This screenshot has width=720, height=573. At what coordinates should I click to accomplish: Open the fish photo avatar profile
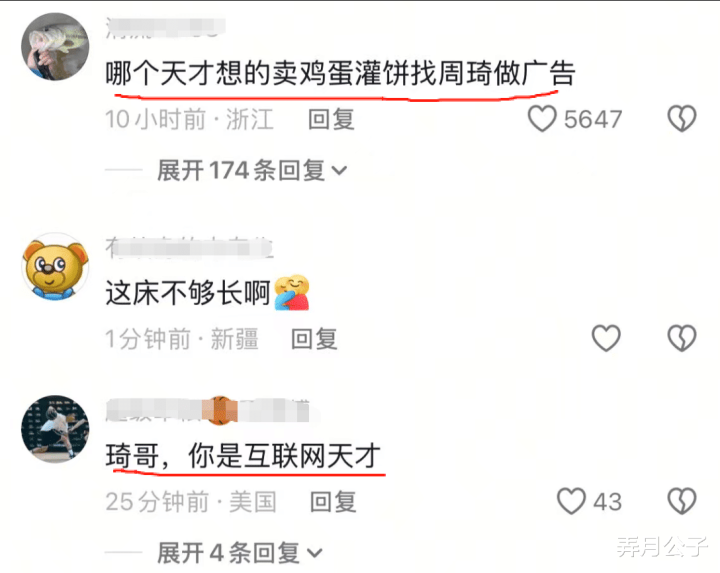coord(55,46)
